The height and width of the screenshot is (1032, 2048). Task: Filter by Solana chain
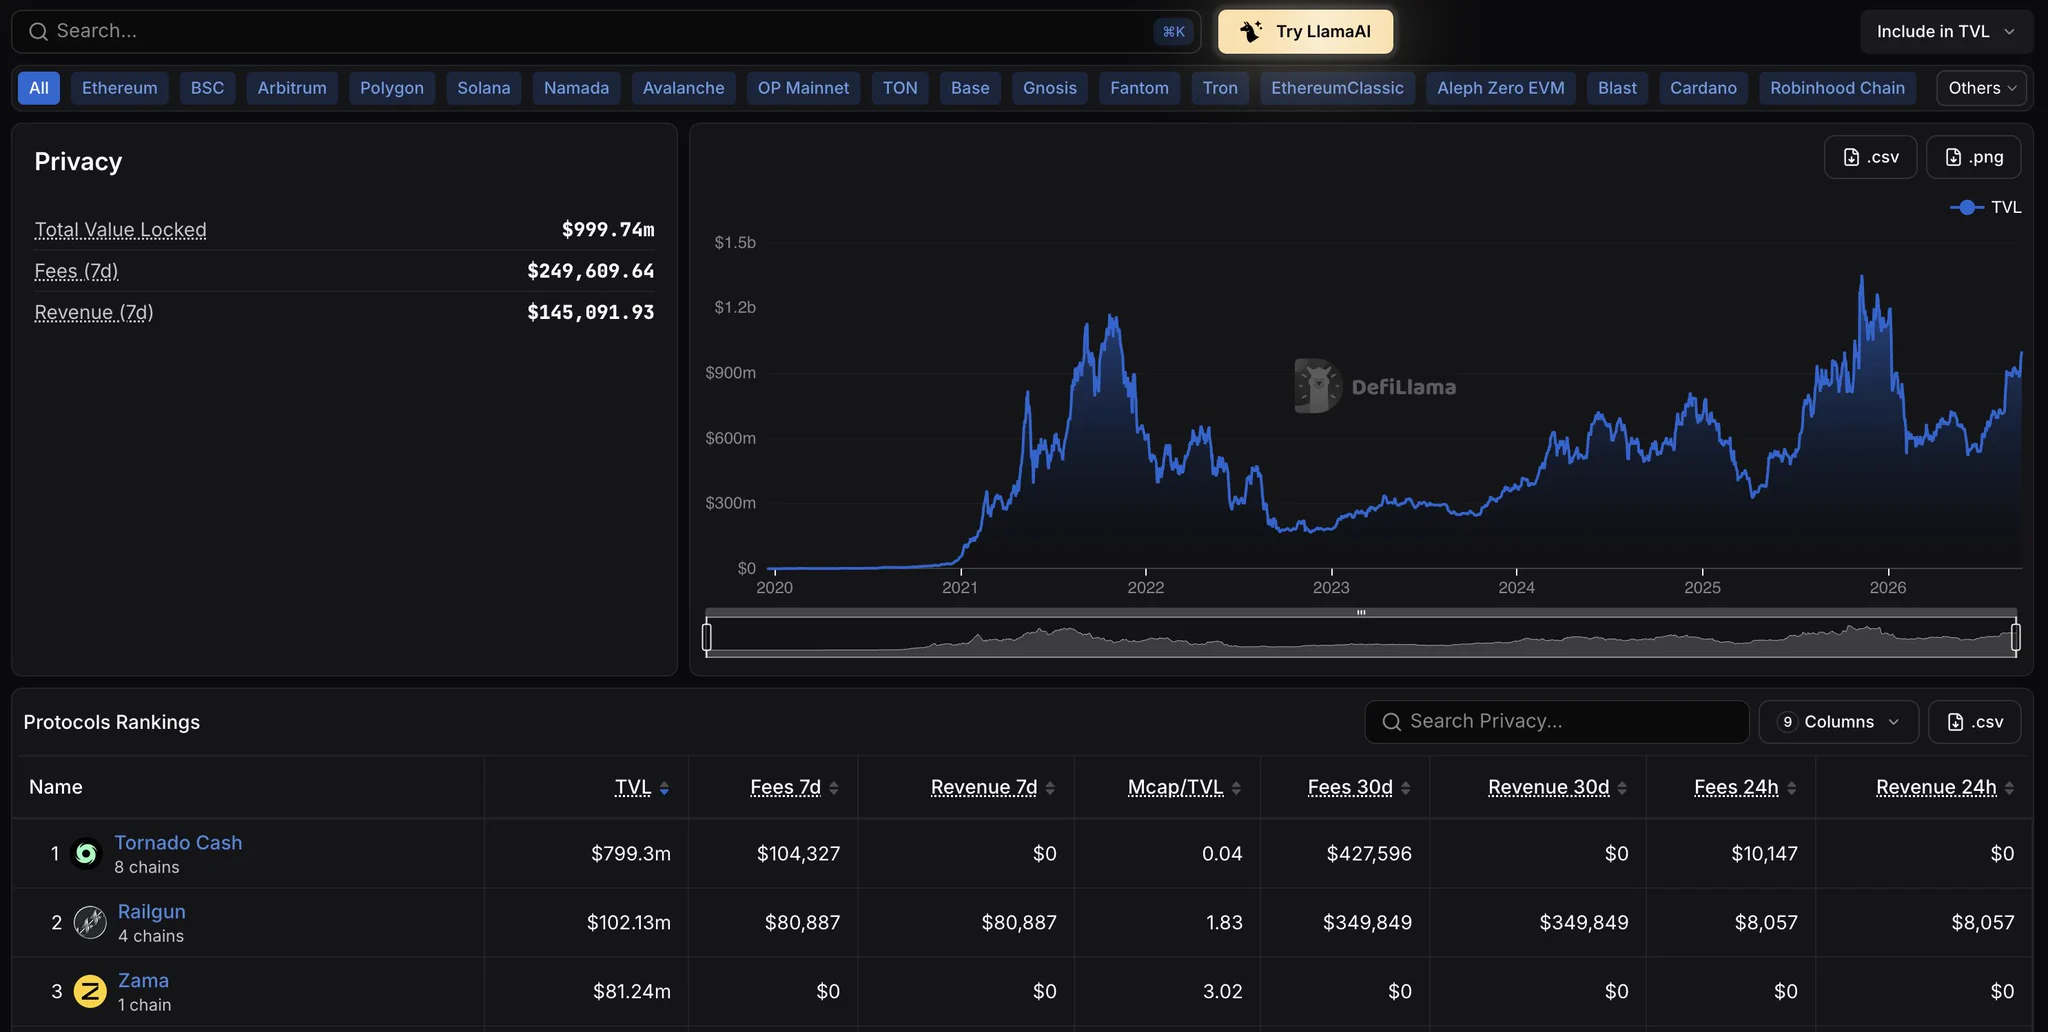point(484,88)
